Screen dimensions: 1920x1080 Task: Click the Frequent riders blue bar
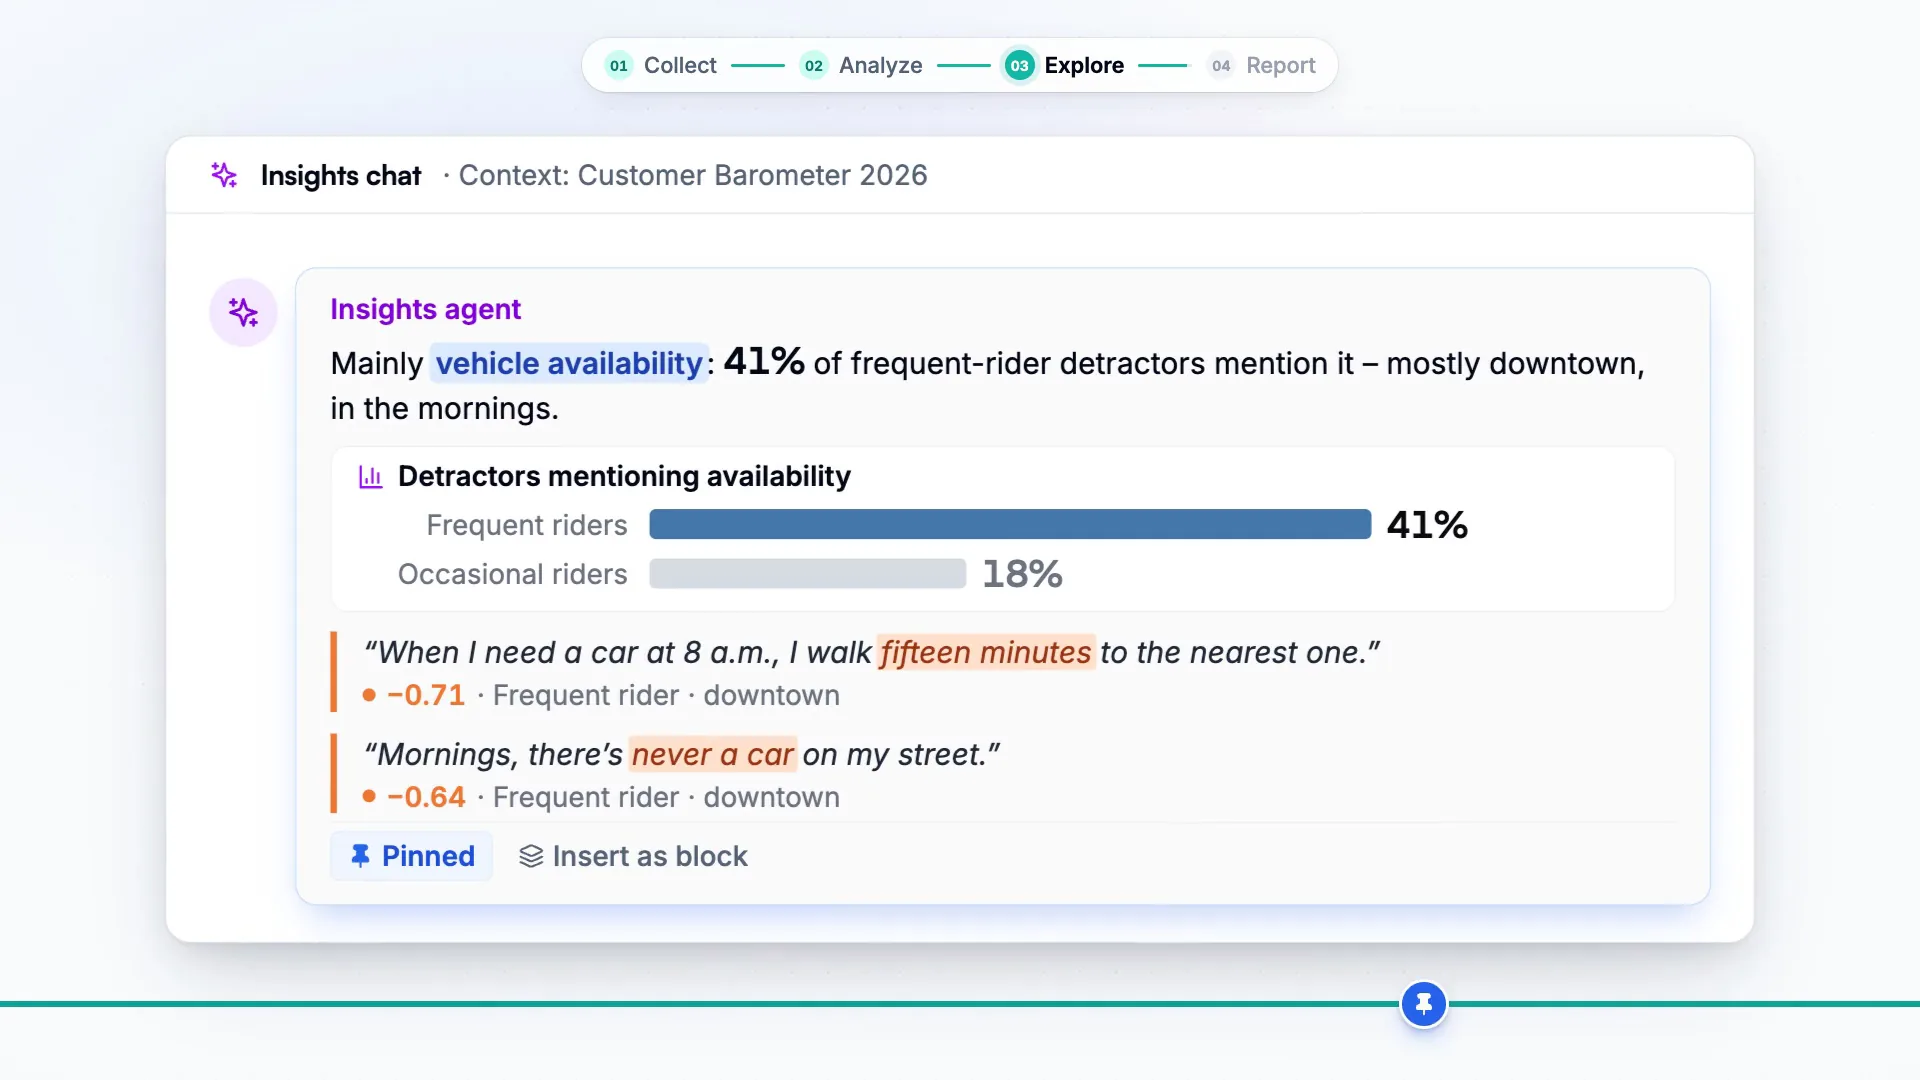(1010, 524)
